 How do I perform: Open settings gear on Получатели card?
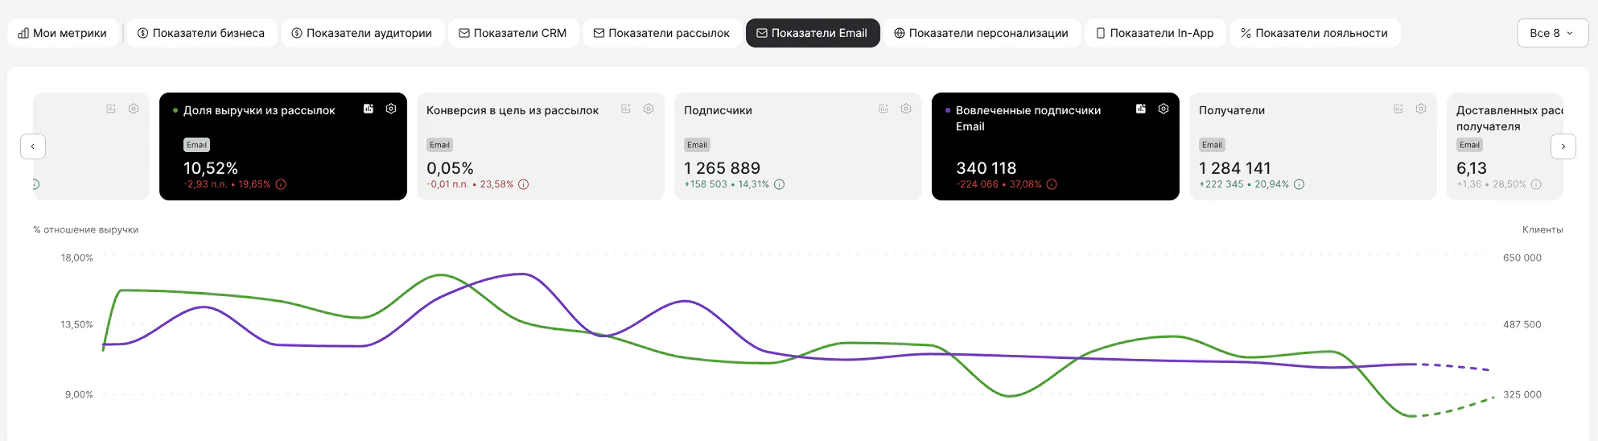pyautogui.click(x=1421, y=109)
